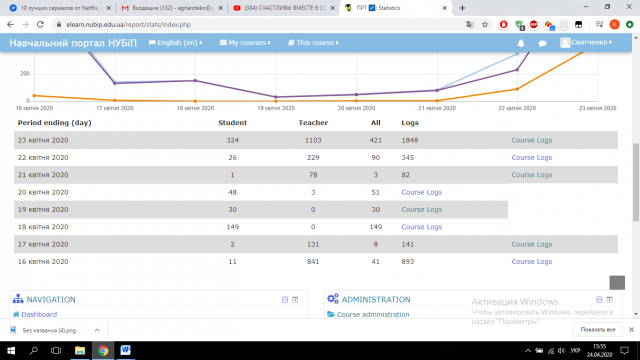640x360 pixels.
Task: Click the back-to-top arrow button
Action: click(617, 282)
